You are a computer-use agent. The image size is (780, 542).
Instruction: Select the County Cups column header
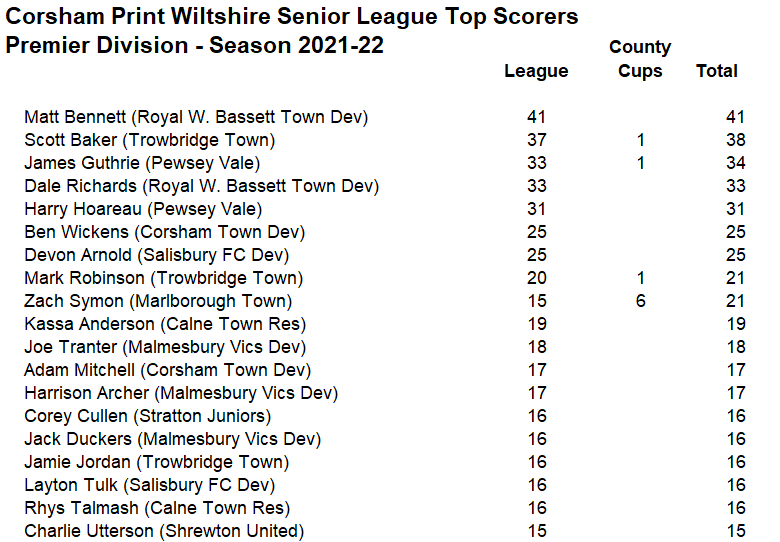click(x=640, y=59)
